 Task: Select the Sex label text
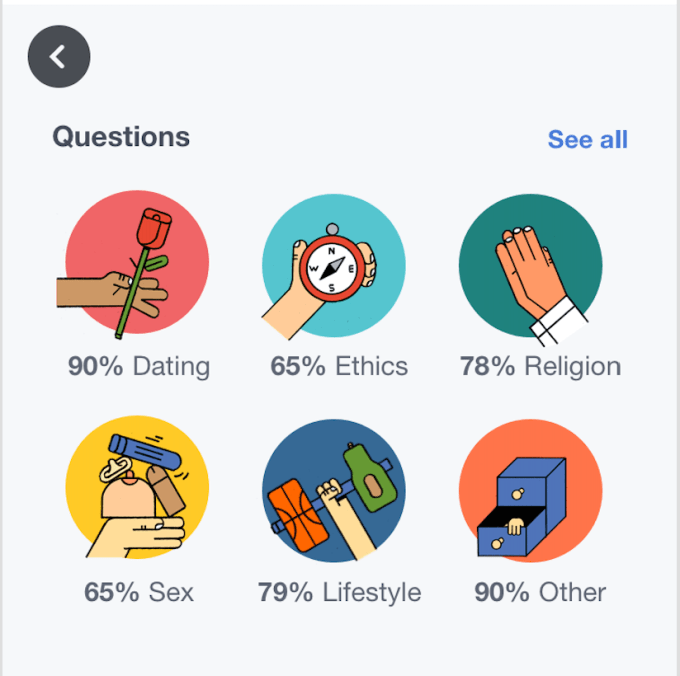pyautogui.click(x=171, y=592)
